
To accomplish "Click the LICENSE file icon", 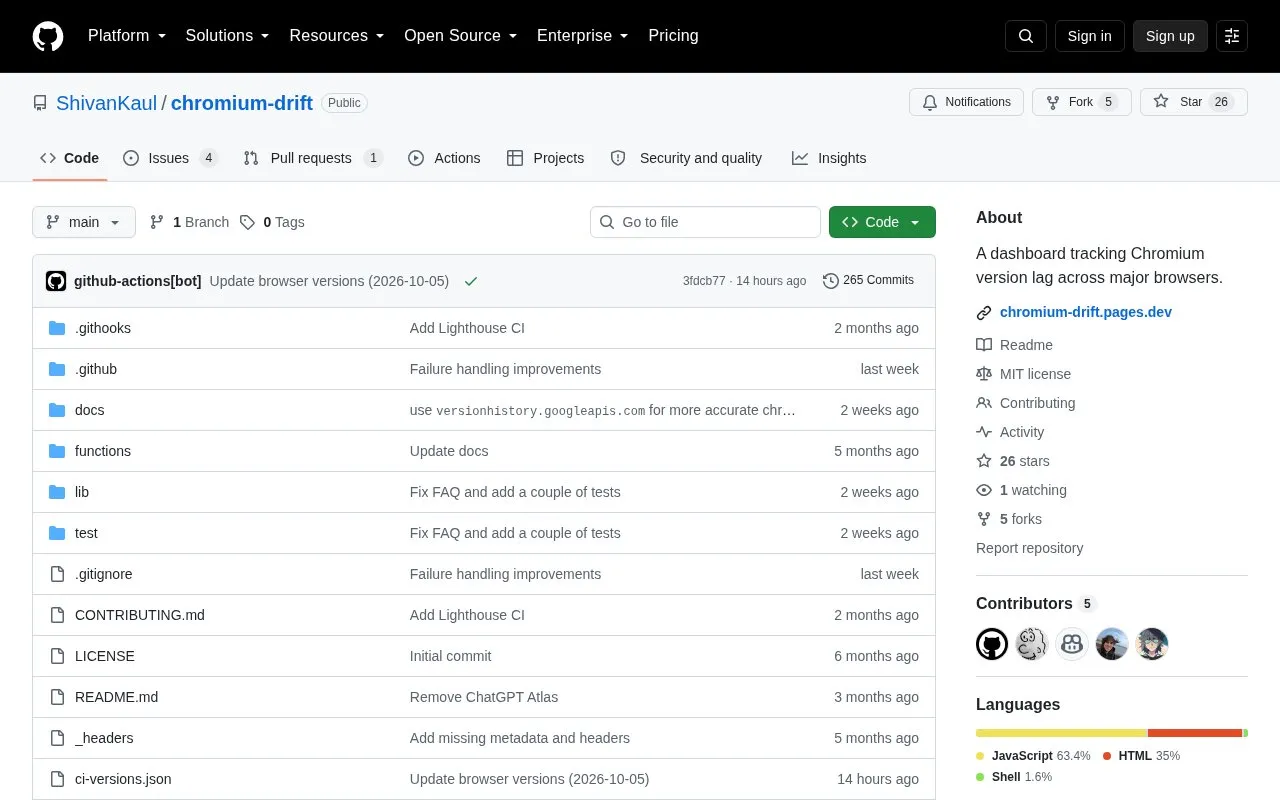I will pos(57,656).
